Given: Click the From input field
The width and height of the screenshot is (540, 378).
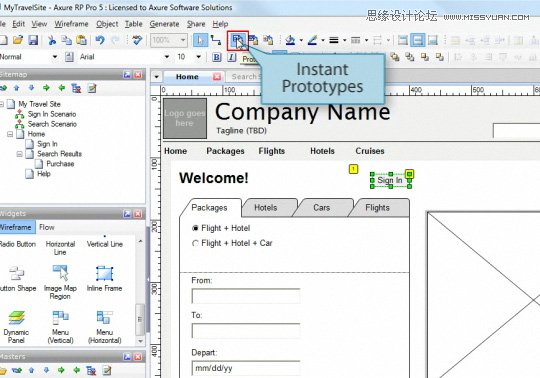Looking at the screenshot, I should 246,296.
